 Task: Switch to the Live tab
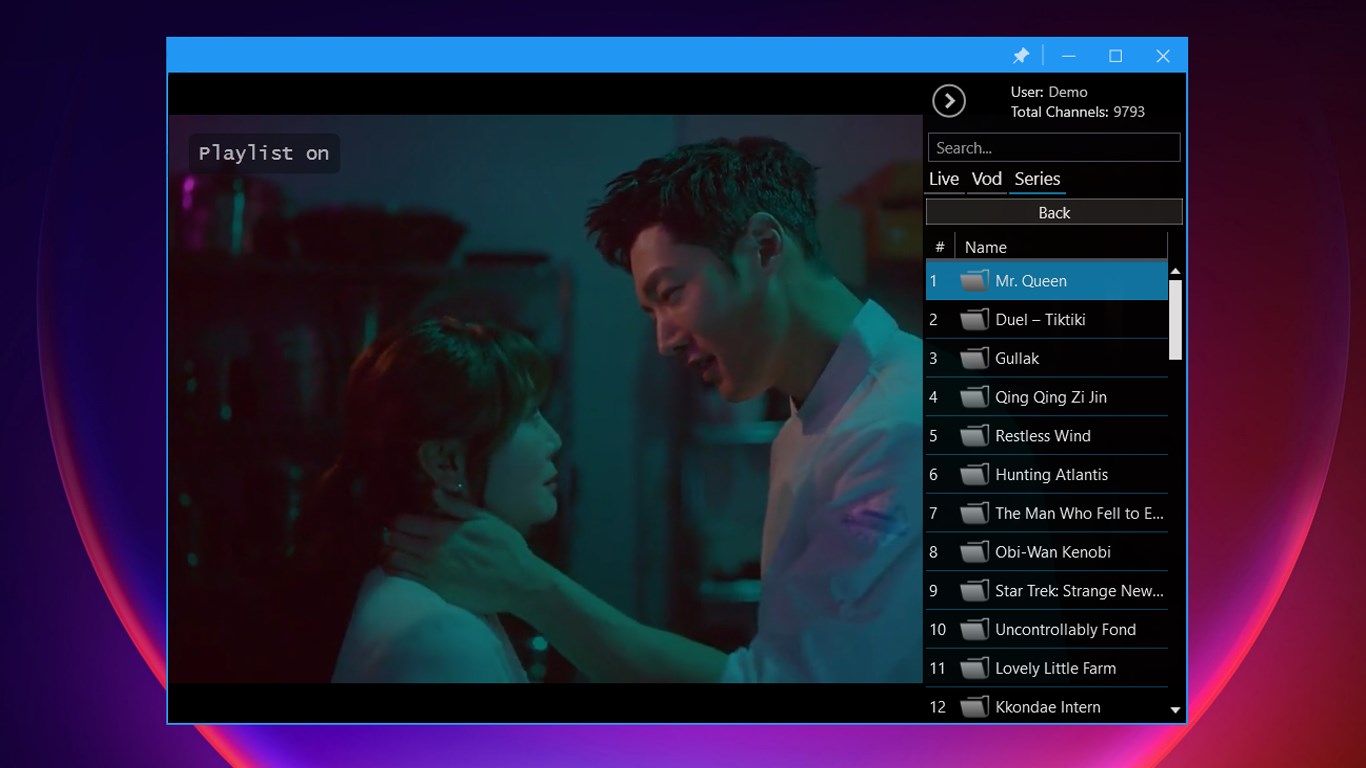coord(943,179)
